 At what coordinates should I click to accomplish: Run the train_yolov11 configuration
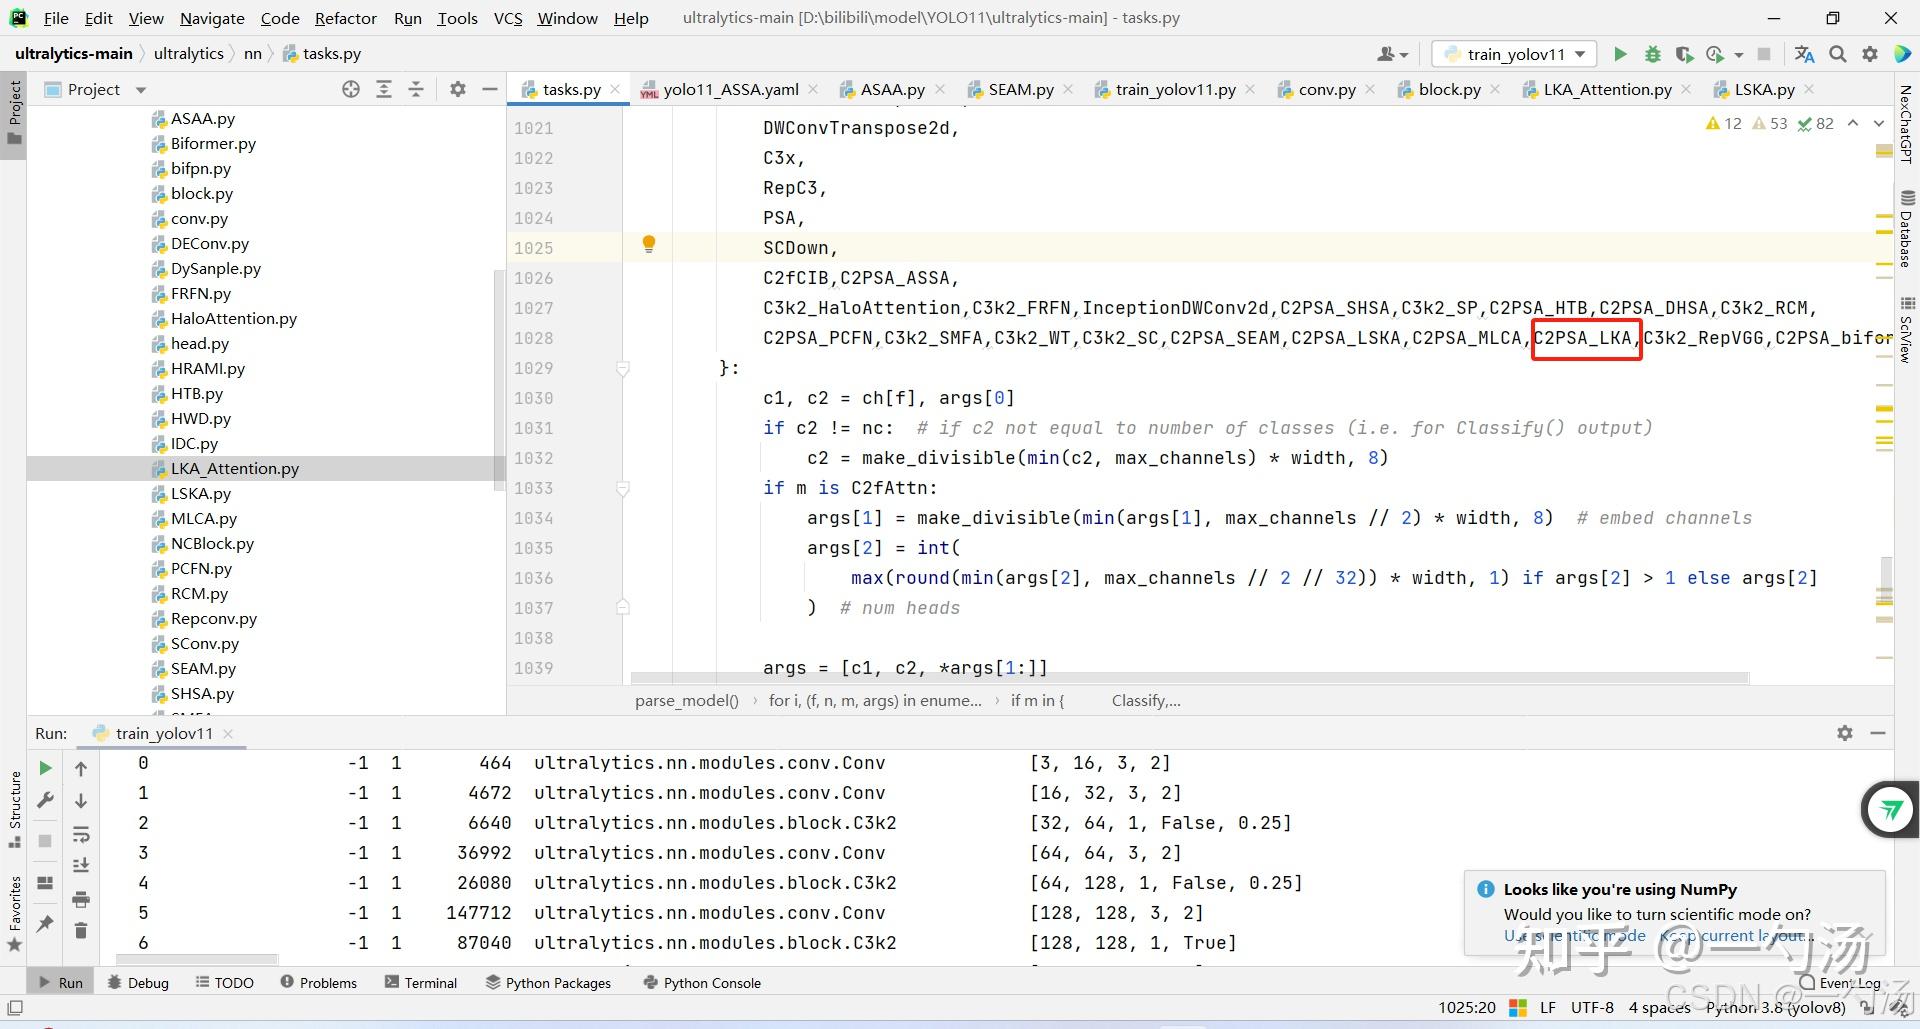click(x=1621, y=54)
